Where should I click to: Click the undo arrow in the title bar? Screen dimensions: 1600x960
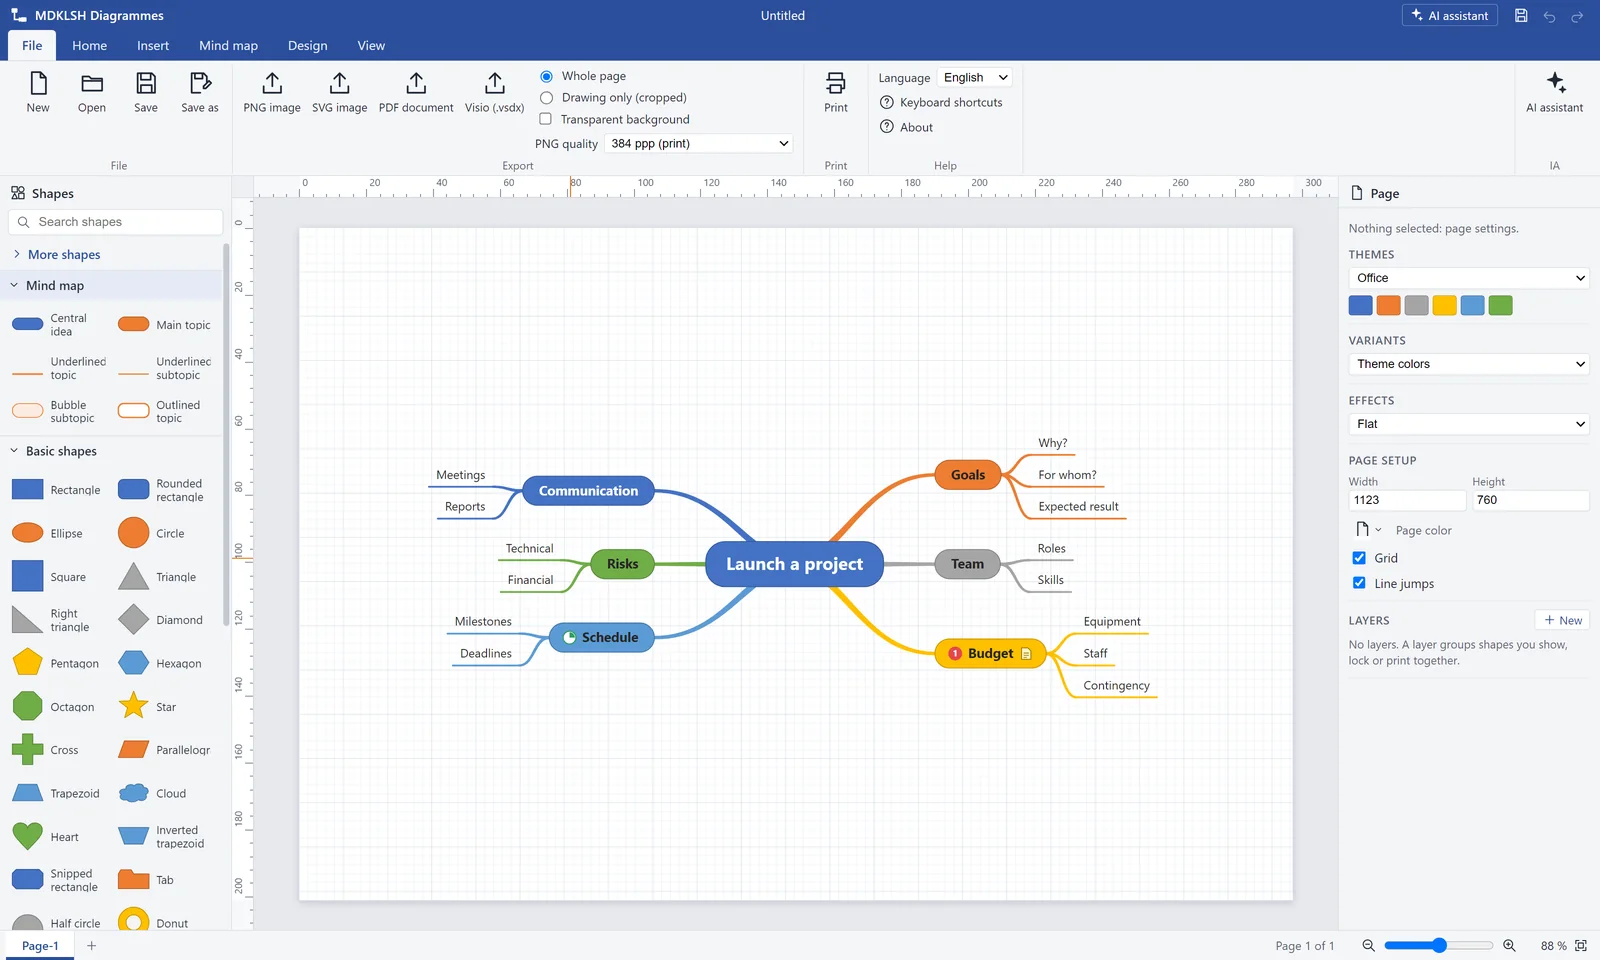[1549, 16]
